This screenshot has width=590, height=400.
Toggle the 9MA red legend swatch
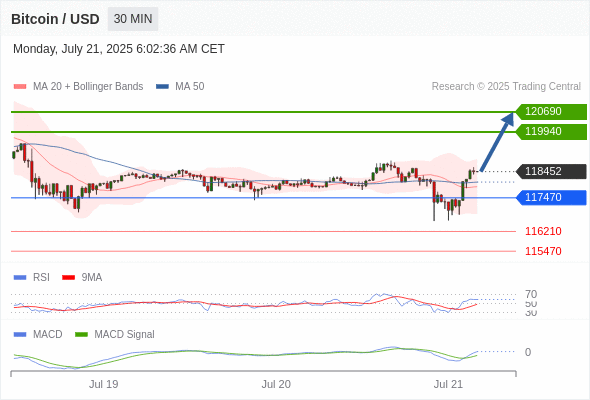click(x=68, y=277)
